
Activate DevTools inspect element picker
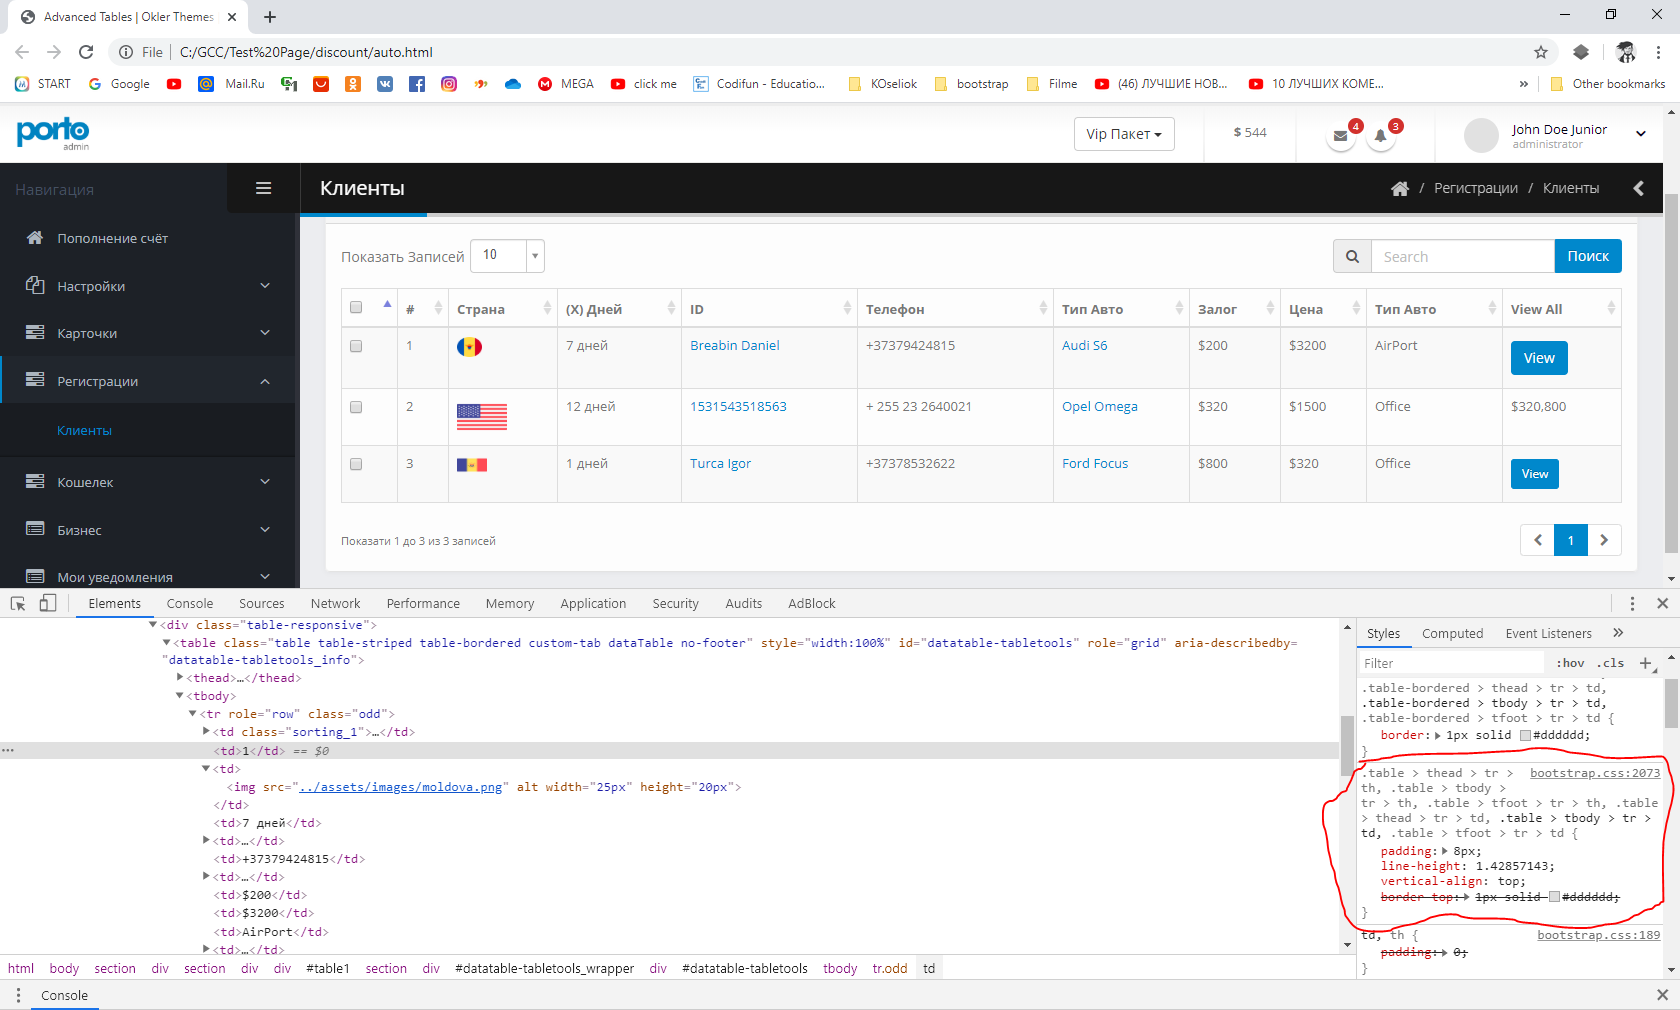coord(18,603)
